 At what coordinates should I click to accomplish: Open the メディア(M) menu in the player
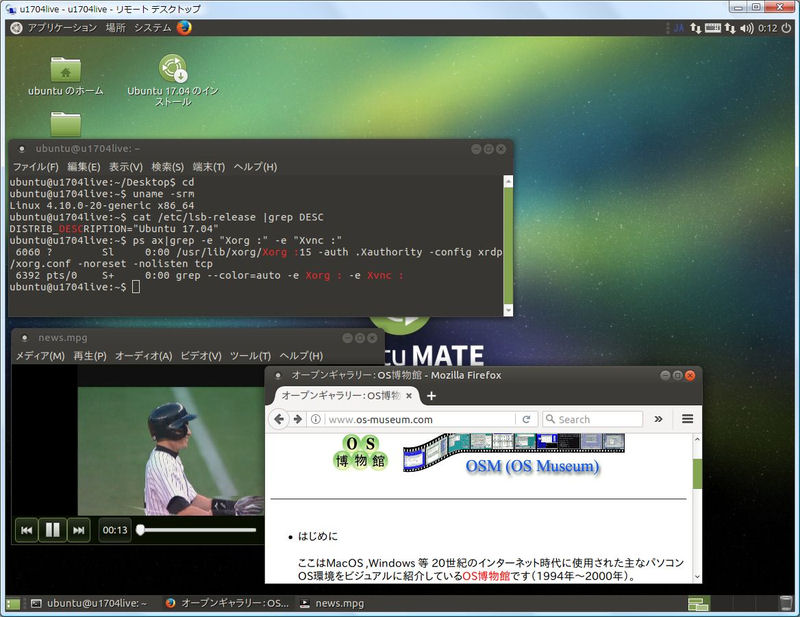point(40,356)
